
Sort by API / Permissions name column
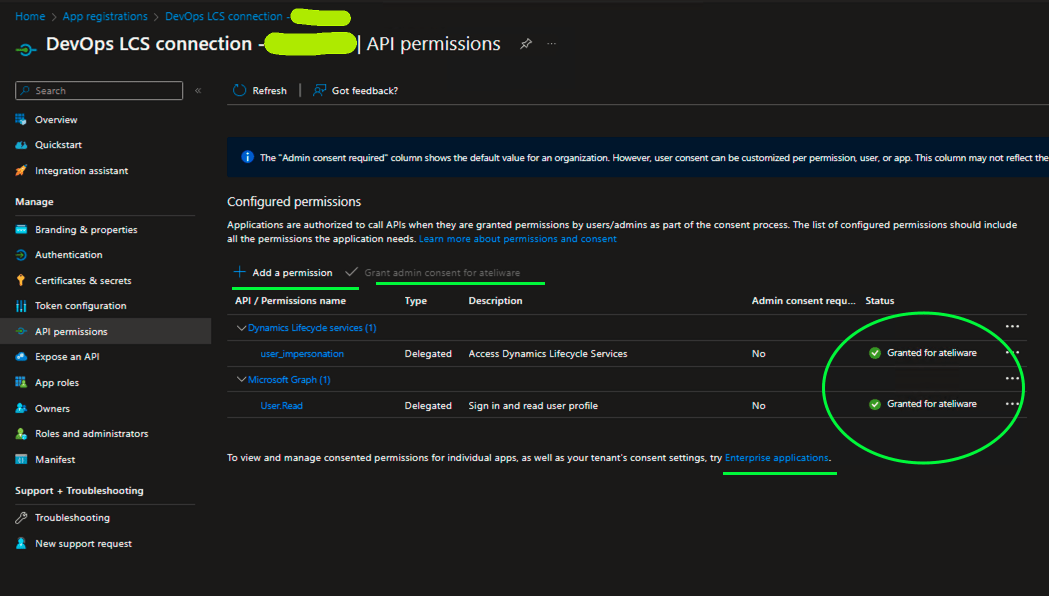point(290,301)
